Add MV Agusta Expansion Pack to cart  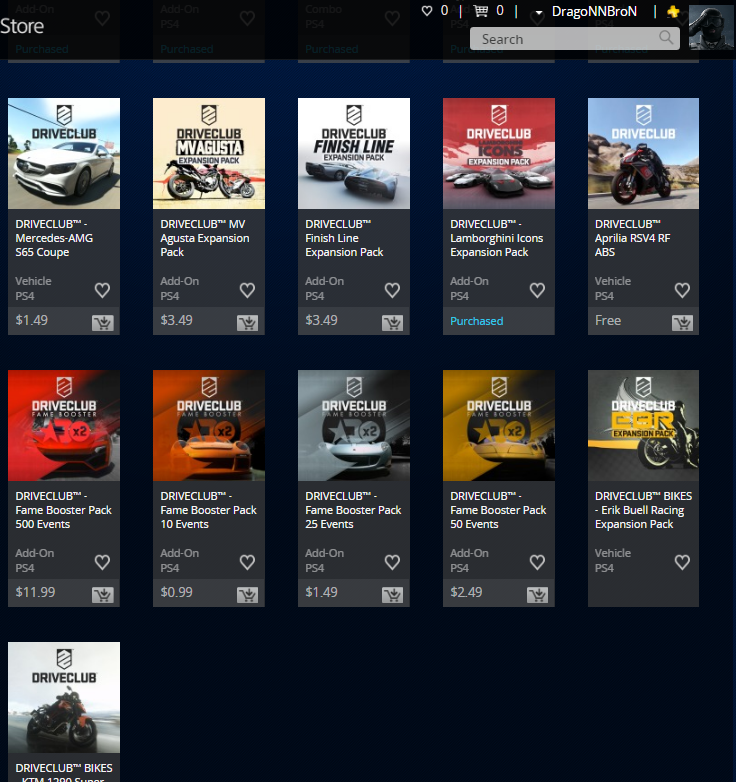[247, 322]
